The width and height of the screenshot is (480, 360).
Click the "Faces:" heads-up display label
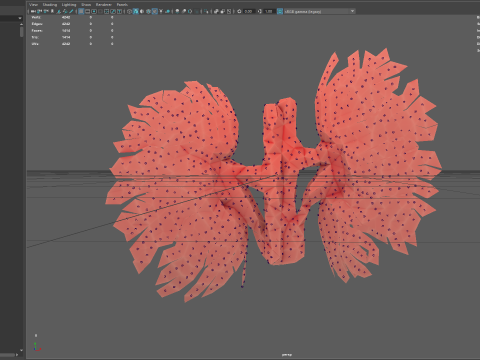pyautogui.click(x=37, y=31)
